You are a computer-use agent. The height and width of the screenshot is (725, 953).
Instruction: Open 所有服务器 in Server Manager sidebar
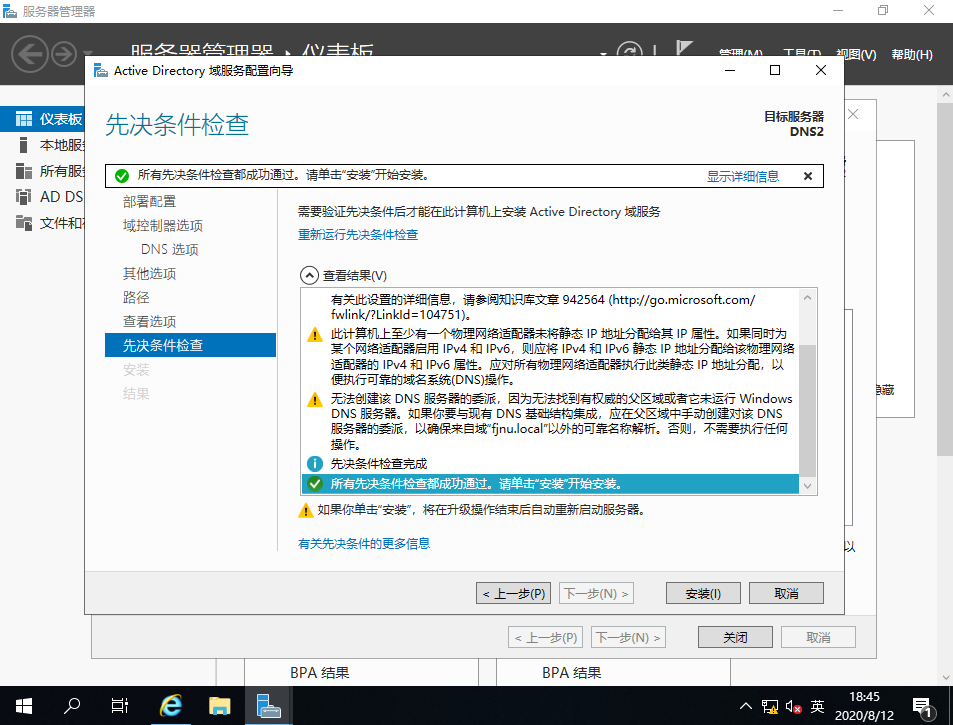pos(43,171)
